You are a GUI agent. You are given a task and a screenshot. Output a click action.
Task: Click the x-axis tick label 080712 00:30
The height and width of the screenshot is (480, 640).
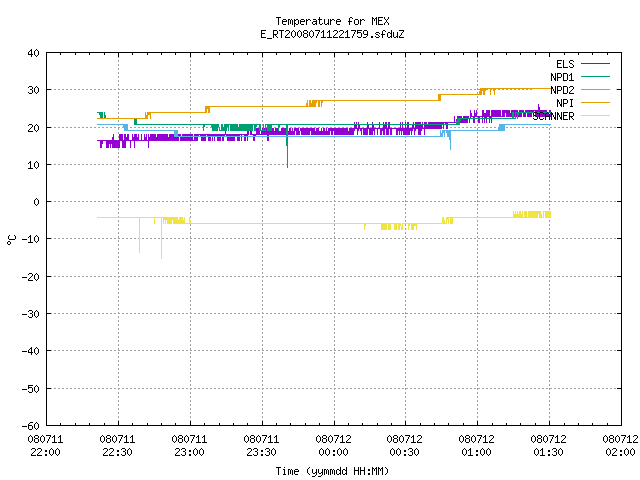[x=404, y=445]
